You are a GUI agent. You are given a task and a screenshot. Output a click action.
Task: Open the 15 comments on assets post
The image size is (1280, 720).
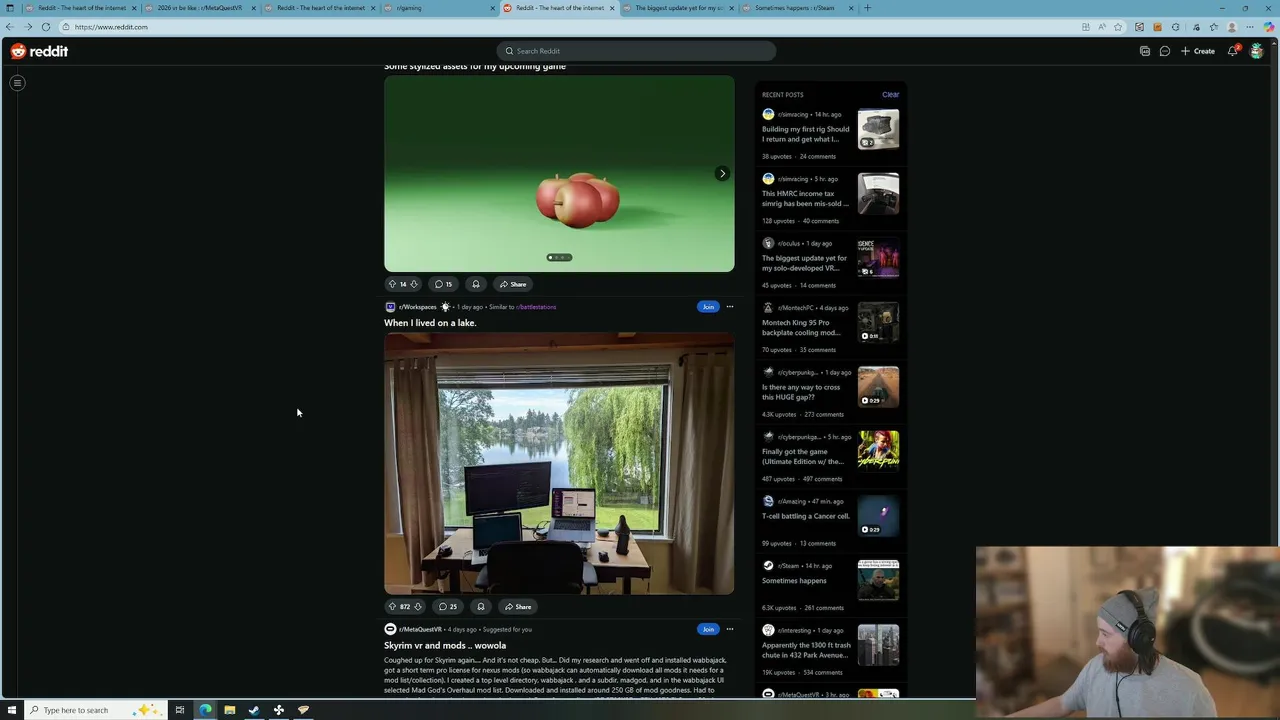(443, 284)
